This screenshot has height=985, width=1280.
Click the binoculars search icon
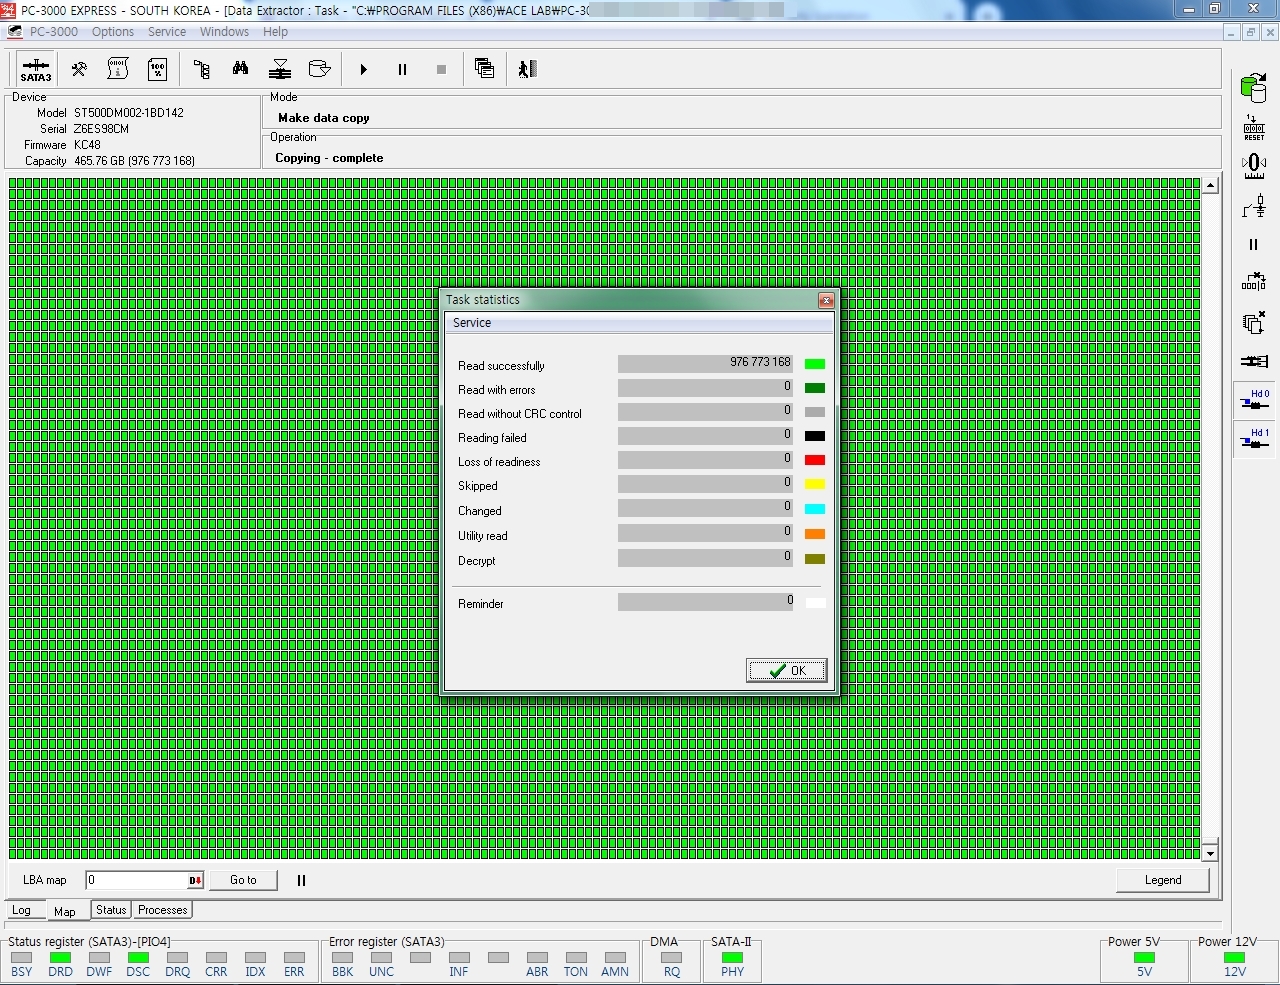(x=241, y=69)
